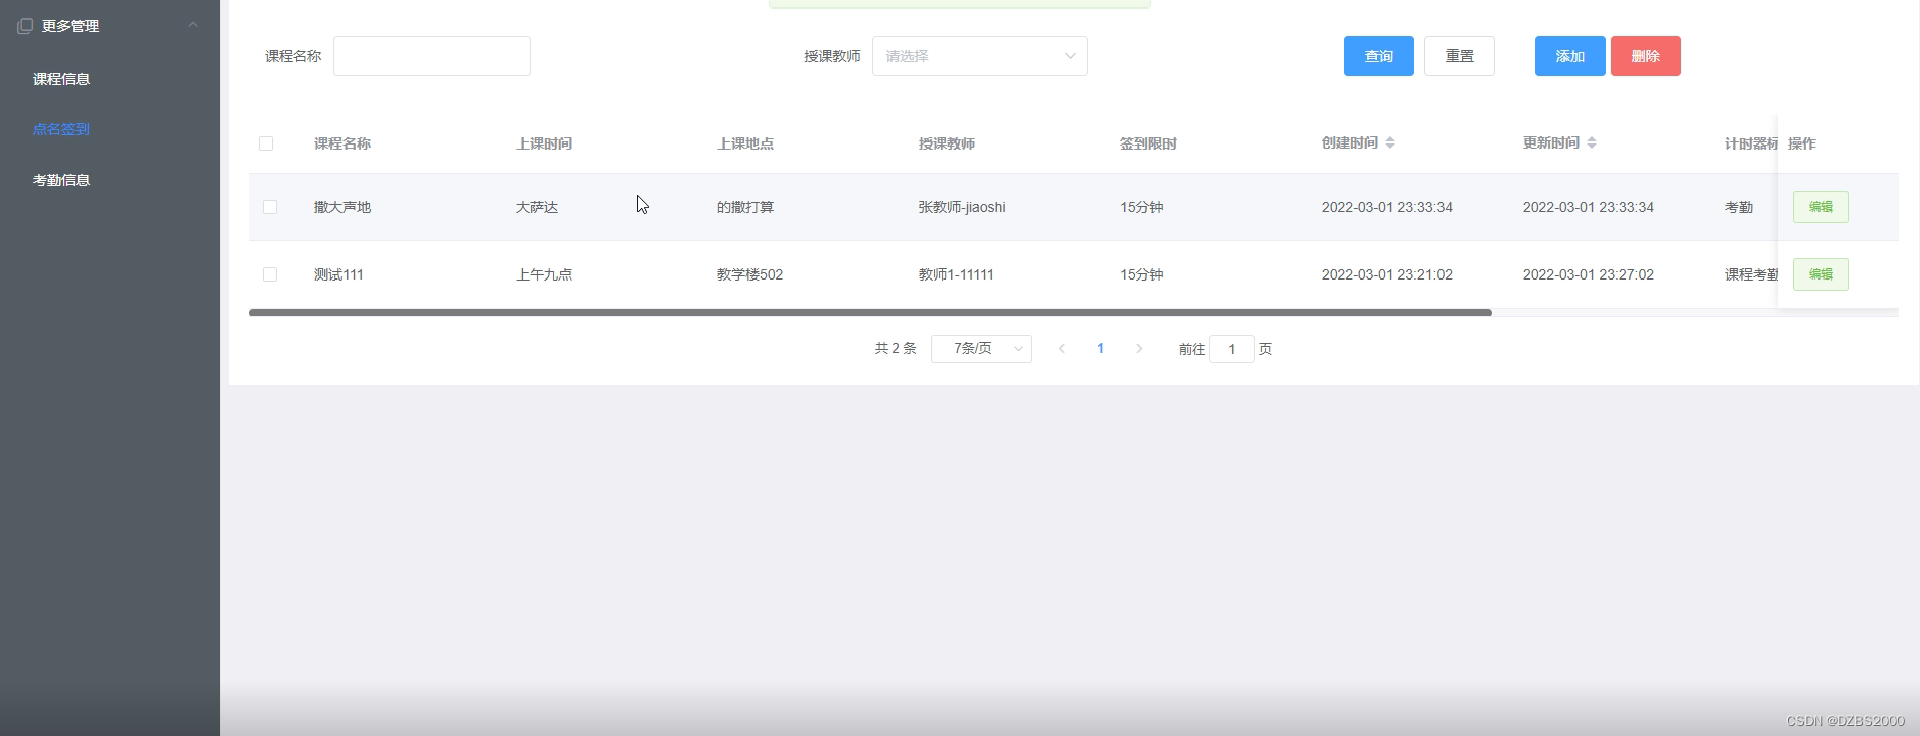This screenshot has width=1920, height=736.
Task: Go to previous page arrow
Action: point(1062,348)
